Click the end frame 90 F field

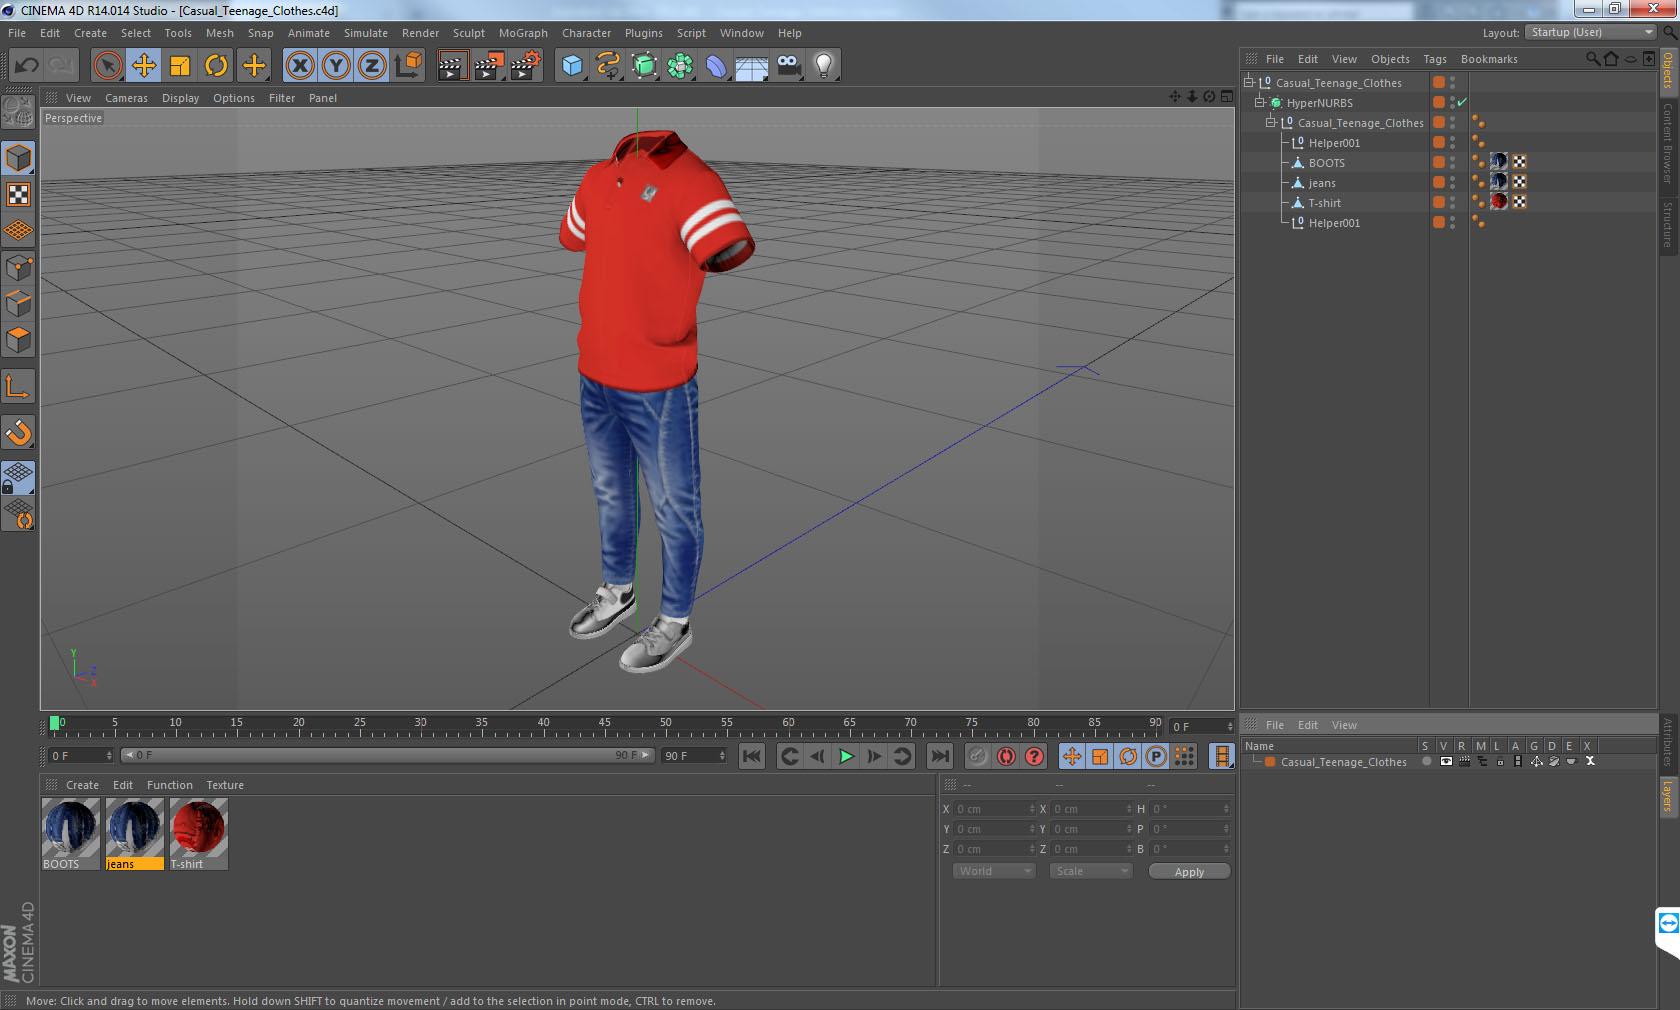pos(694,756)
